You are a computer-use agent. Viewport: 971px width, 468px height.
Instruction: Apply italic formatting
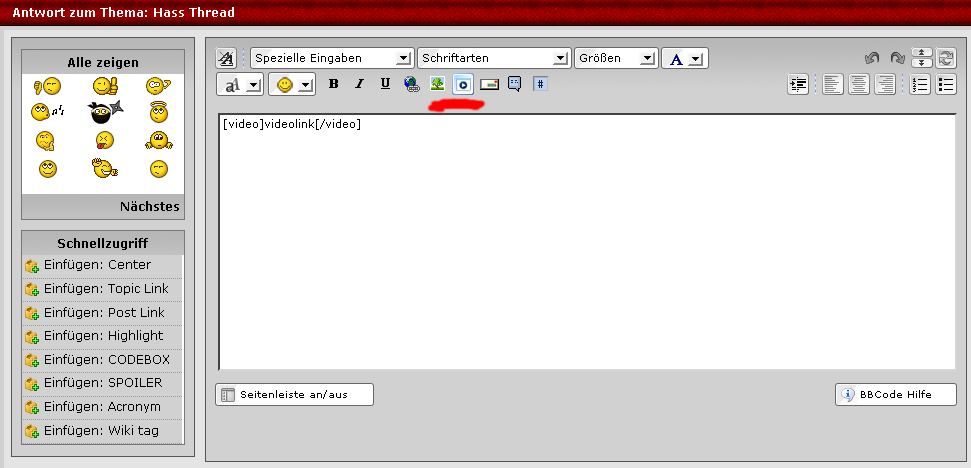pyautogui.click(x=359, y=84)
